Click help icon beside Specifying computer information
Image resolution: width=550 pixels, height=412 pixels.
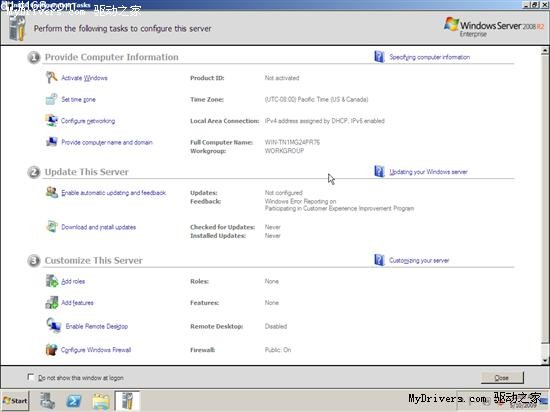click(379, 56)
